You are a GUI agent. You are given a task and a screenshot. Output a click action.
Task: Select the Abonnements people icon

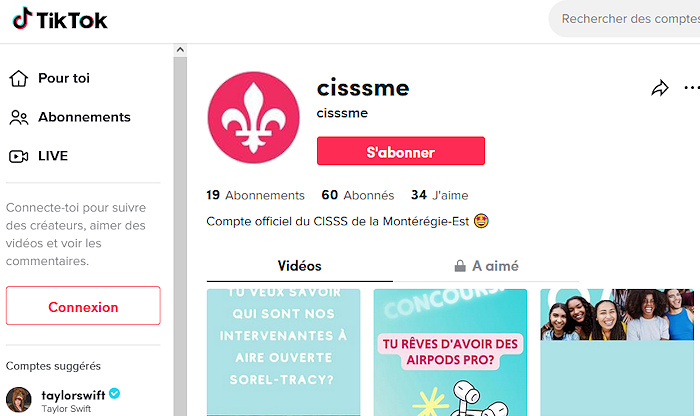coord(19,117)
